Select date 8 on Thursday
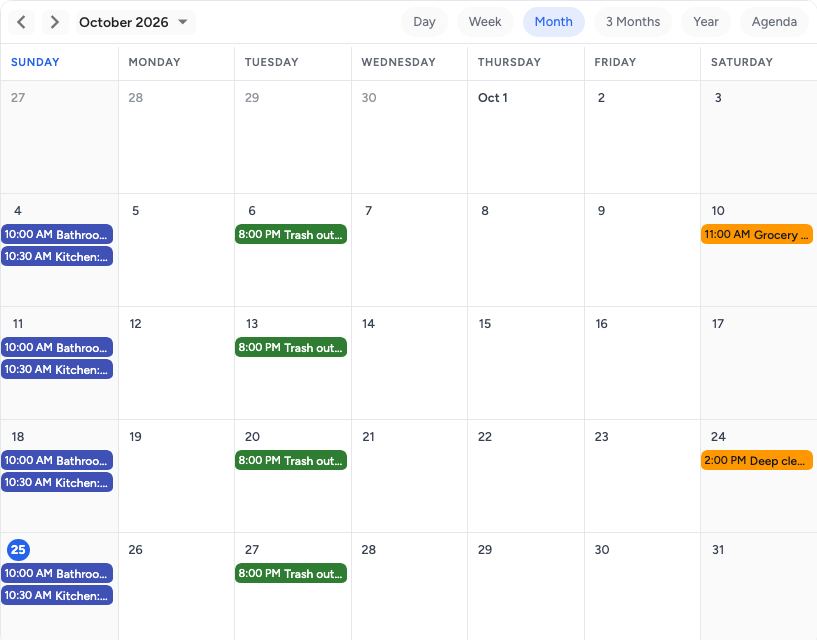This screenshot has height=640, width=817. tap(485, 211)
